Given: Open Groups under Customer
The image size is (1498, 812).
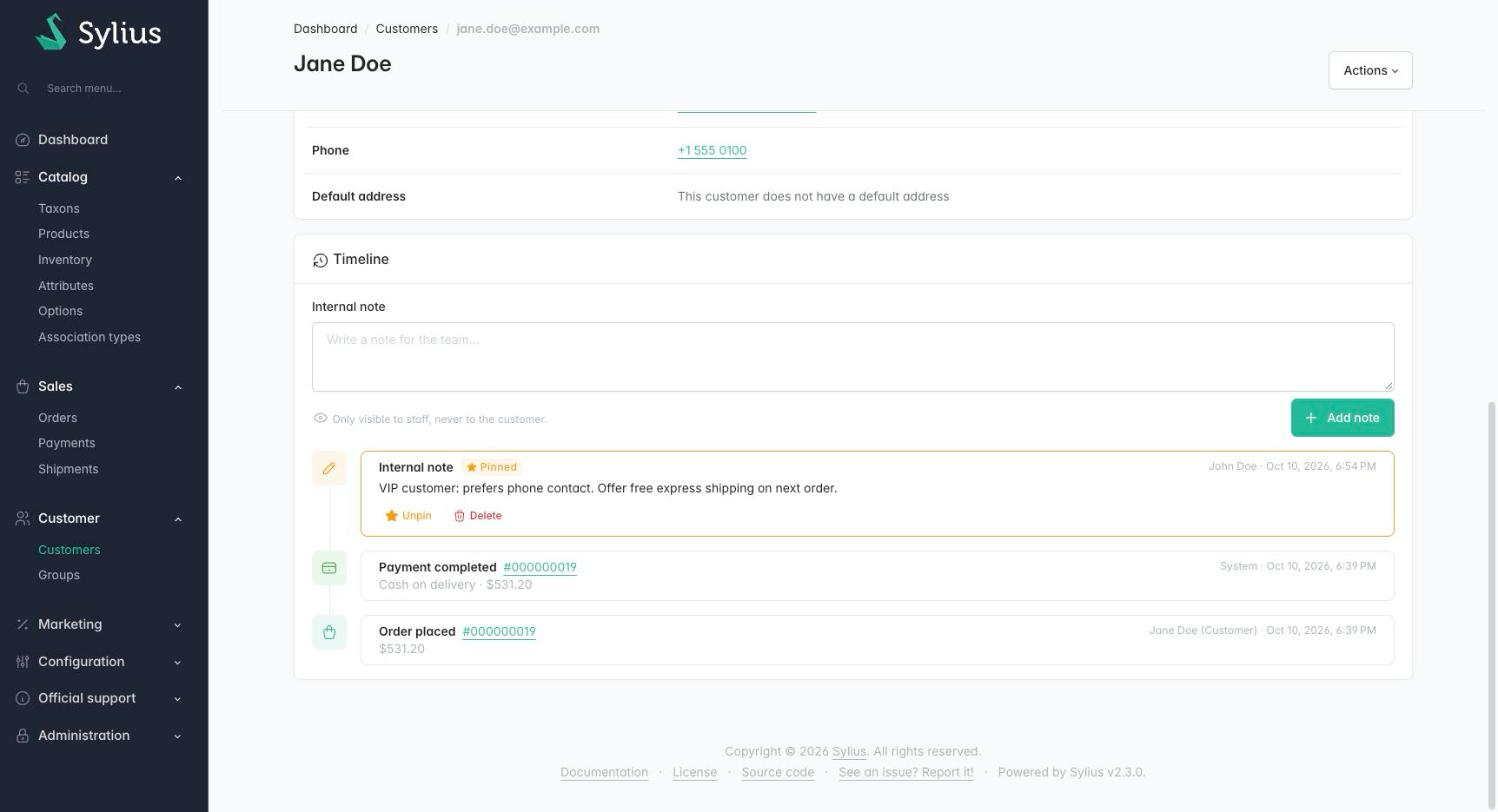Looking at the screenshot, I should point(59,575).
